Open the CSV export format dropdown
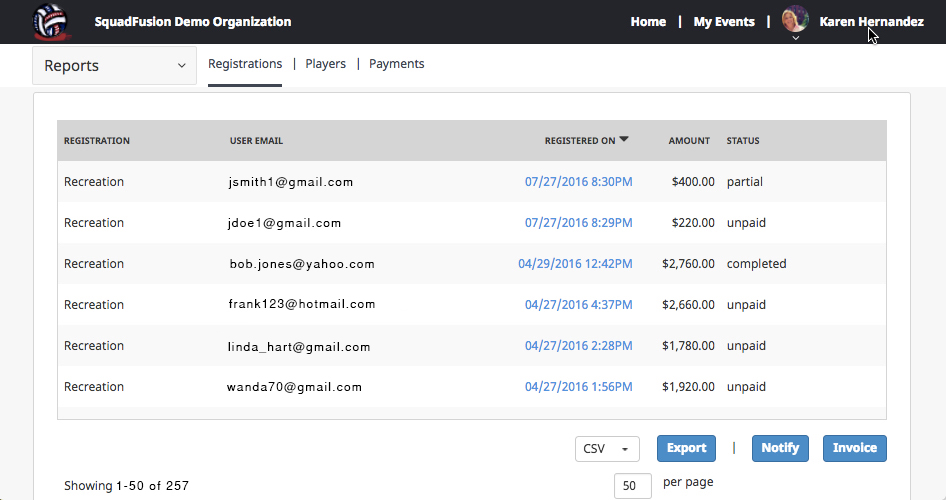946x500 pixels. pos(608,448)
